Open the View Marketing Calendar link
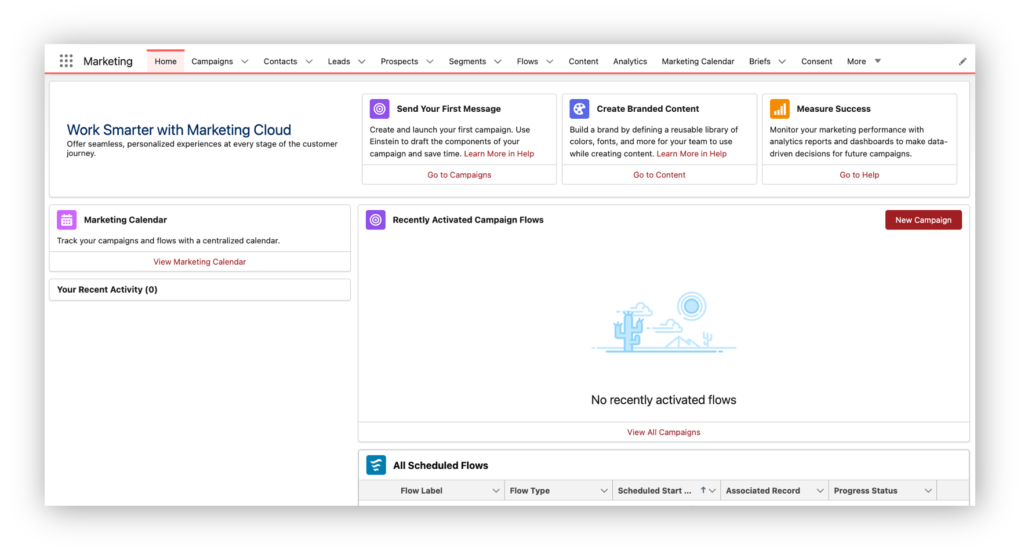 tap(199, 262)
